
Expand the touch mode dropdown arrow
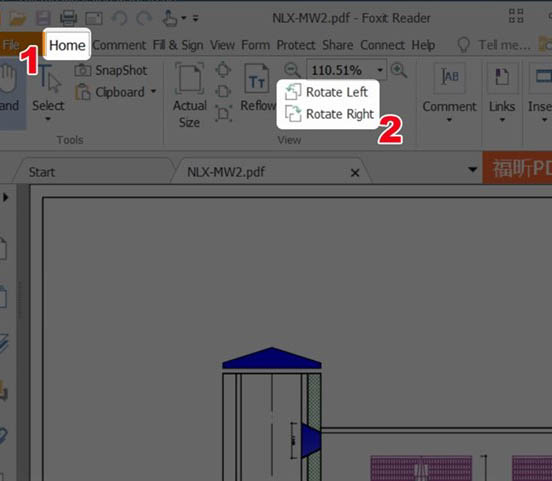[x=184, y=18]
